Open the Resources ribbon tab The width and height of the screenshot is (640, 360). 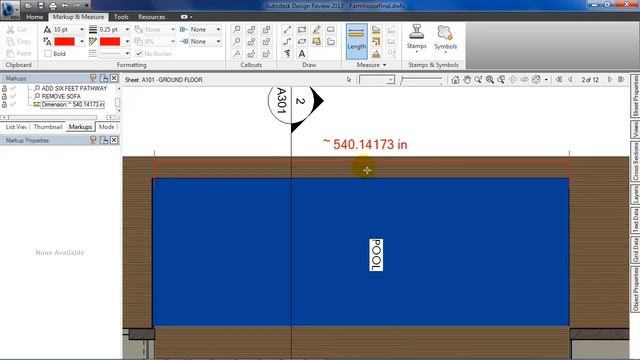tap(151, 17)
